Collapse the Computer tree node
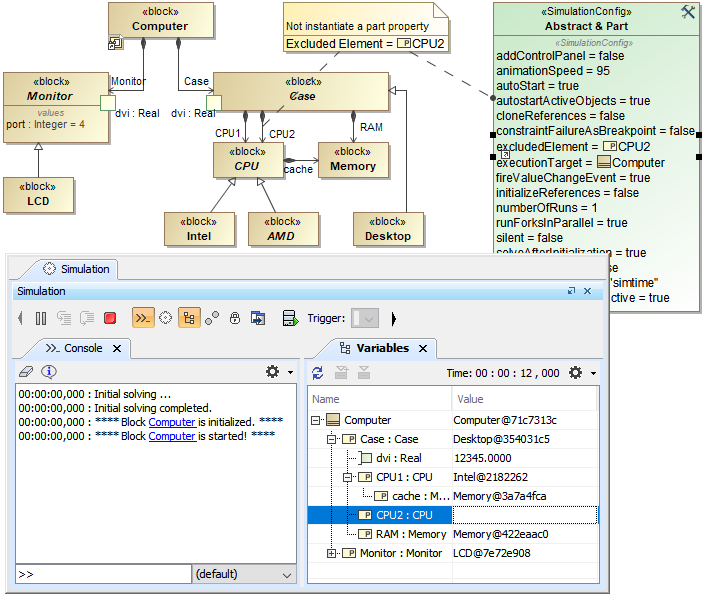This screenshot has width=704, height=598. (317, 421)
